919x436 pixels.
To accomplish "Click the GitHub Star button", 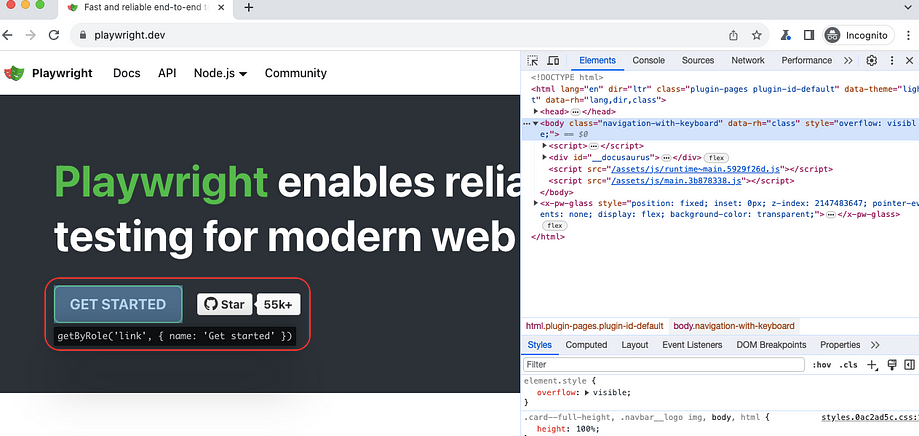I will [x=224, y=304].
